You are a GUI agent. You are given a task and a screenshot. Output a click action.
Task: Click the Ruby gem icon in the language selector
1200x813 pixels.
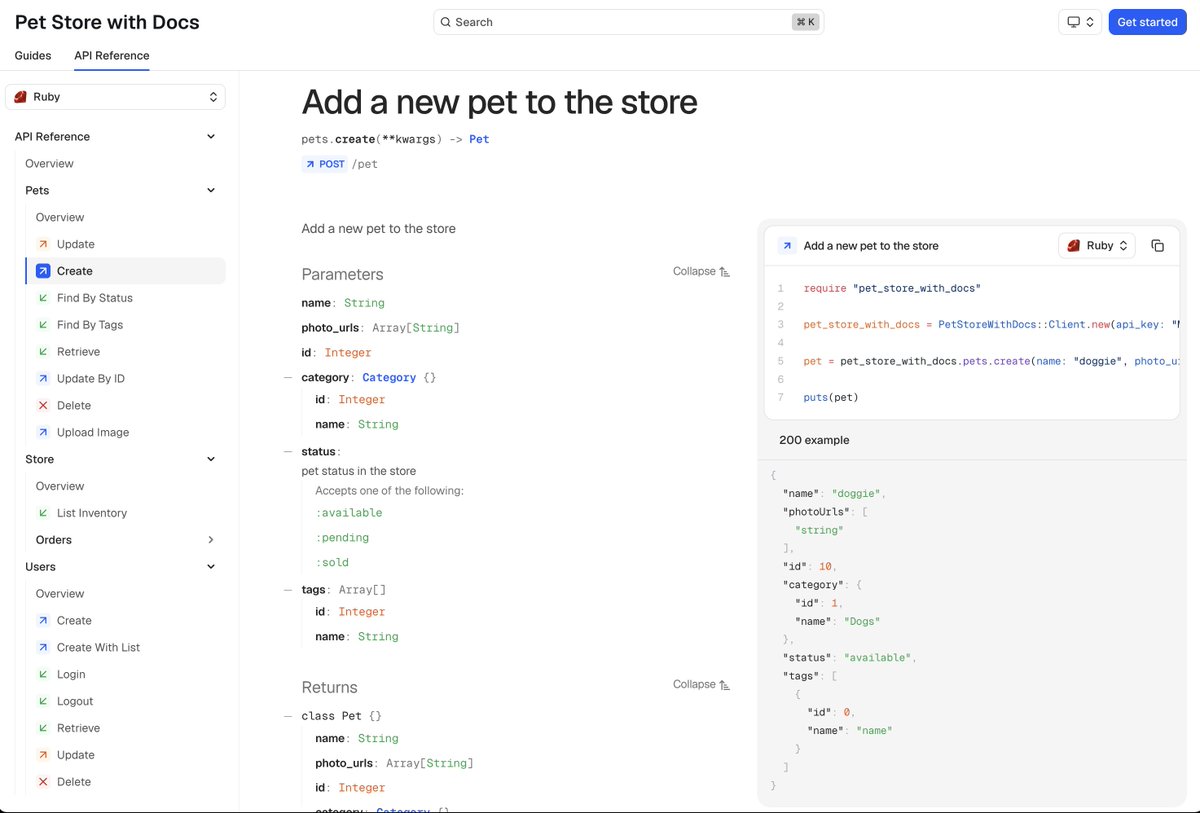pyautogui.click(x=24, y=96)
